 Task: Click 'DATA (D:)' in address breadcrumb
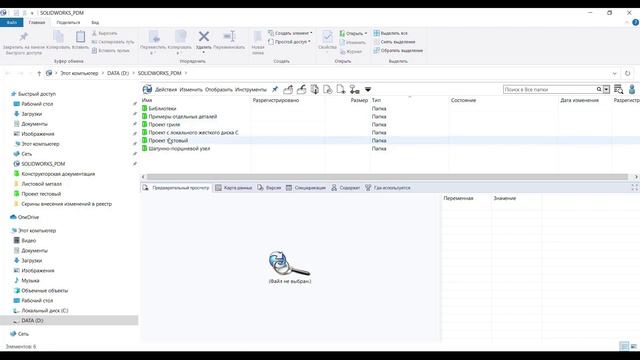click(x=118, y=73)
